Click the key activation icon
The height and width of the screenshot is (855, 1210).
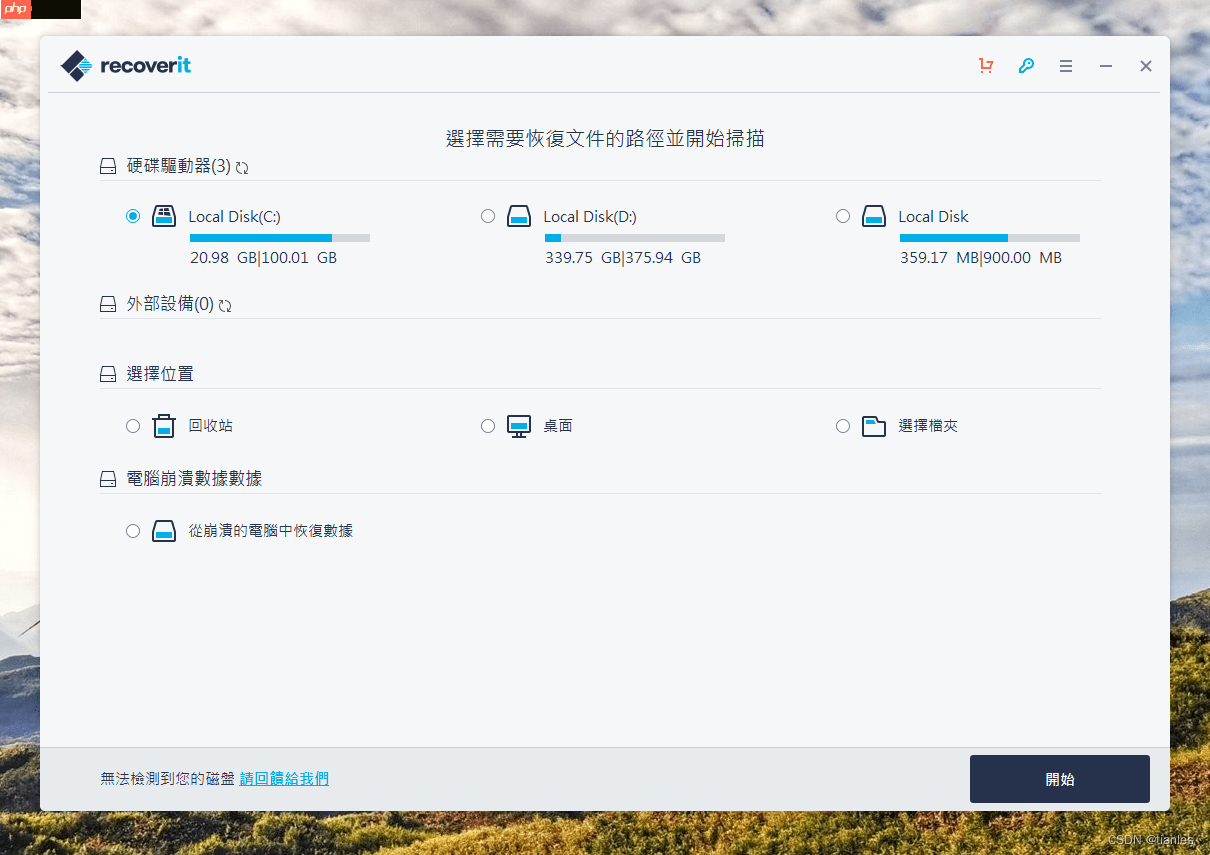pyautogui.click(x=1026, y=65)
